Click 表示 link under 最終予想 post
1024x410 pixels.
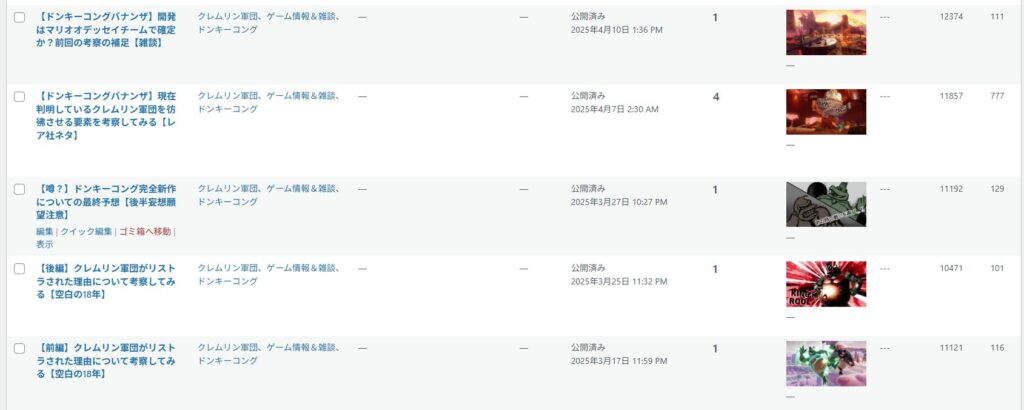[x=44, y=245]
